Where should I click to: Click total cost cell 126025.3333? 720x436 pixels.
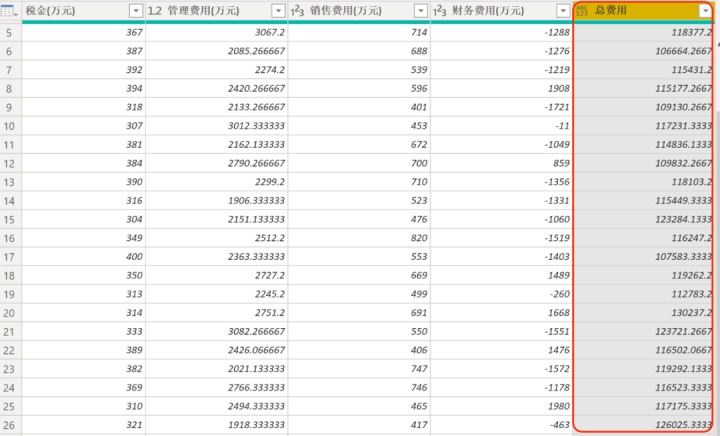pyautogui.click(x=643, y=425)
